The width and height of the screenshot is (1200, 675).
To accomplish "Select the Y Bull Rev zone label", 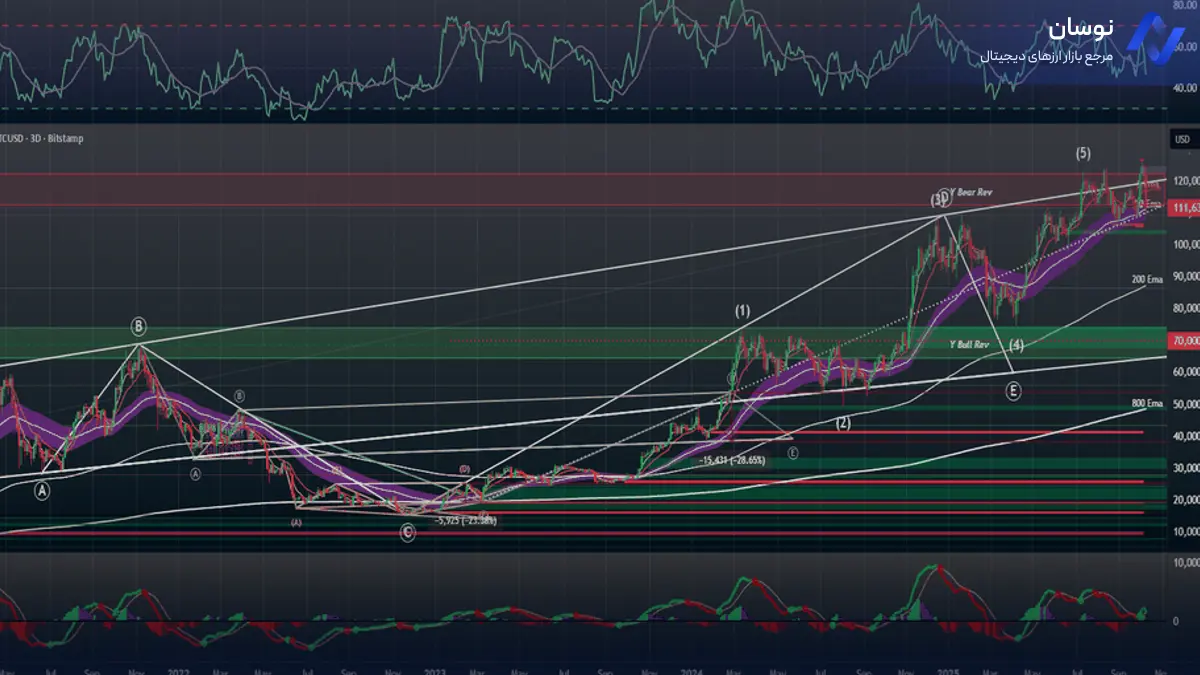I will click(968, 344).
